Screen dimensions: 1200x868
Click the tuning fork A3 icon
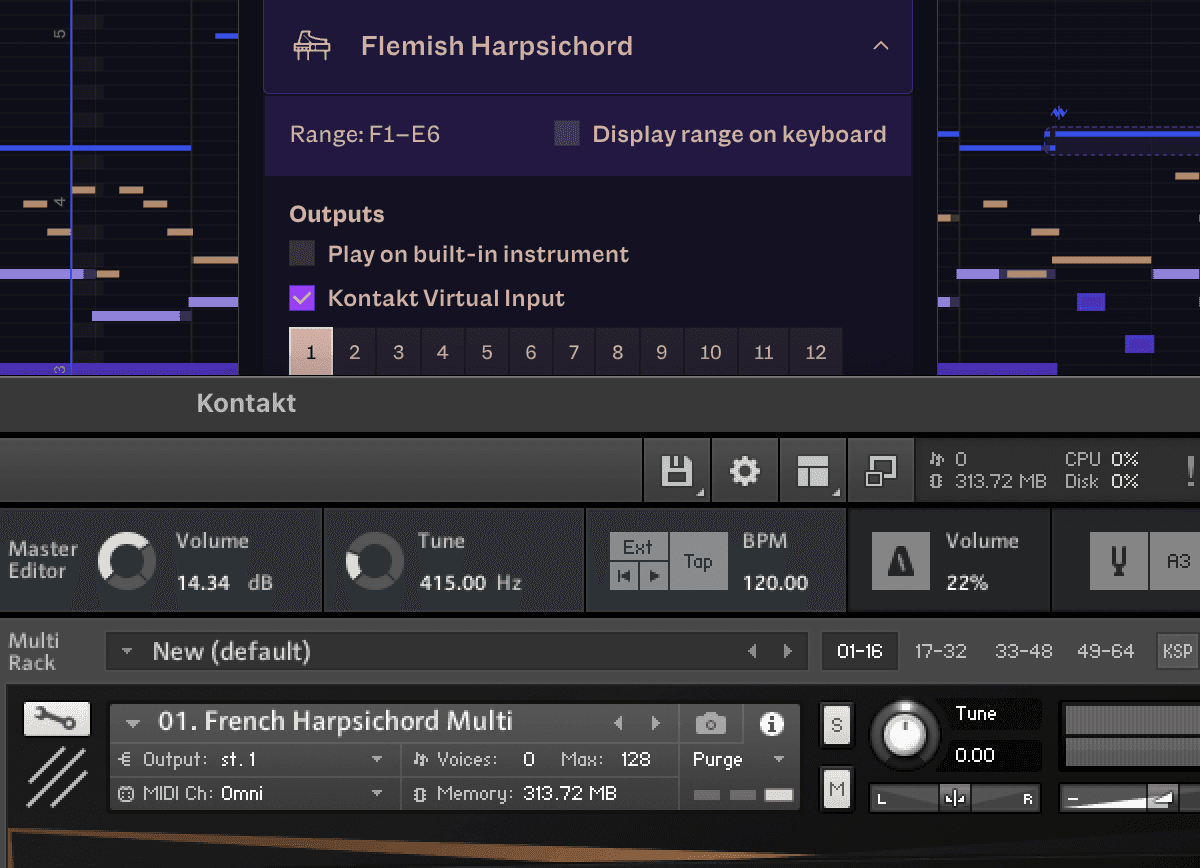[1118, 560]
